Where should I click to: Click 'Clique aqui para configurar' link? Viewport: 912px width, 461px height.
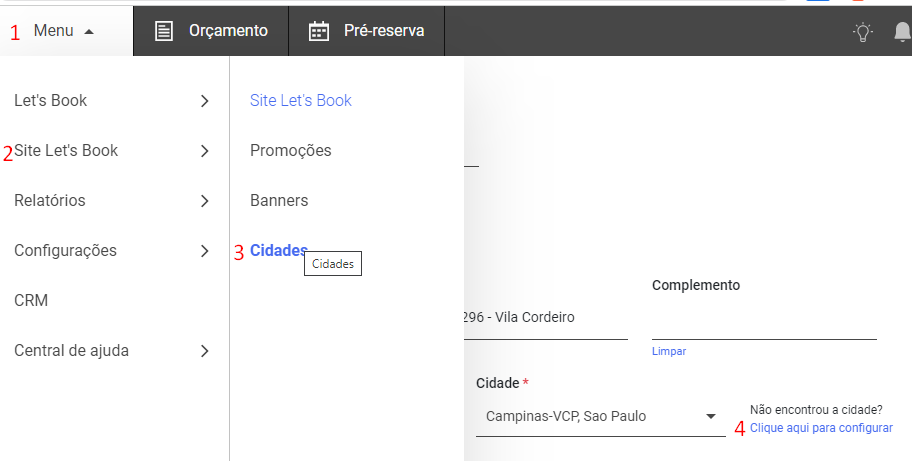[821, 428]
